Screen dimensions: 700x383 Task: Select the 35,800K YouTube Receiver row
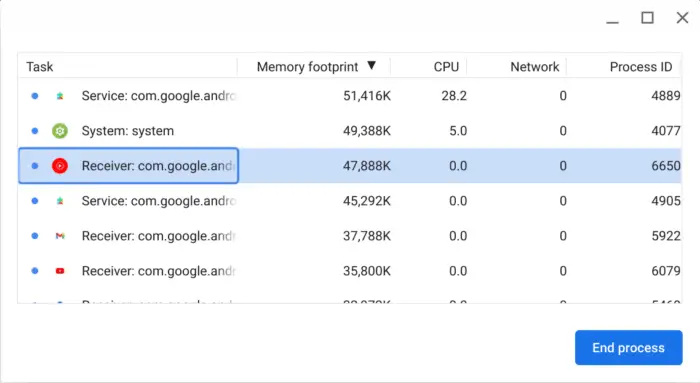click(x=350, y=271)
